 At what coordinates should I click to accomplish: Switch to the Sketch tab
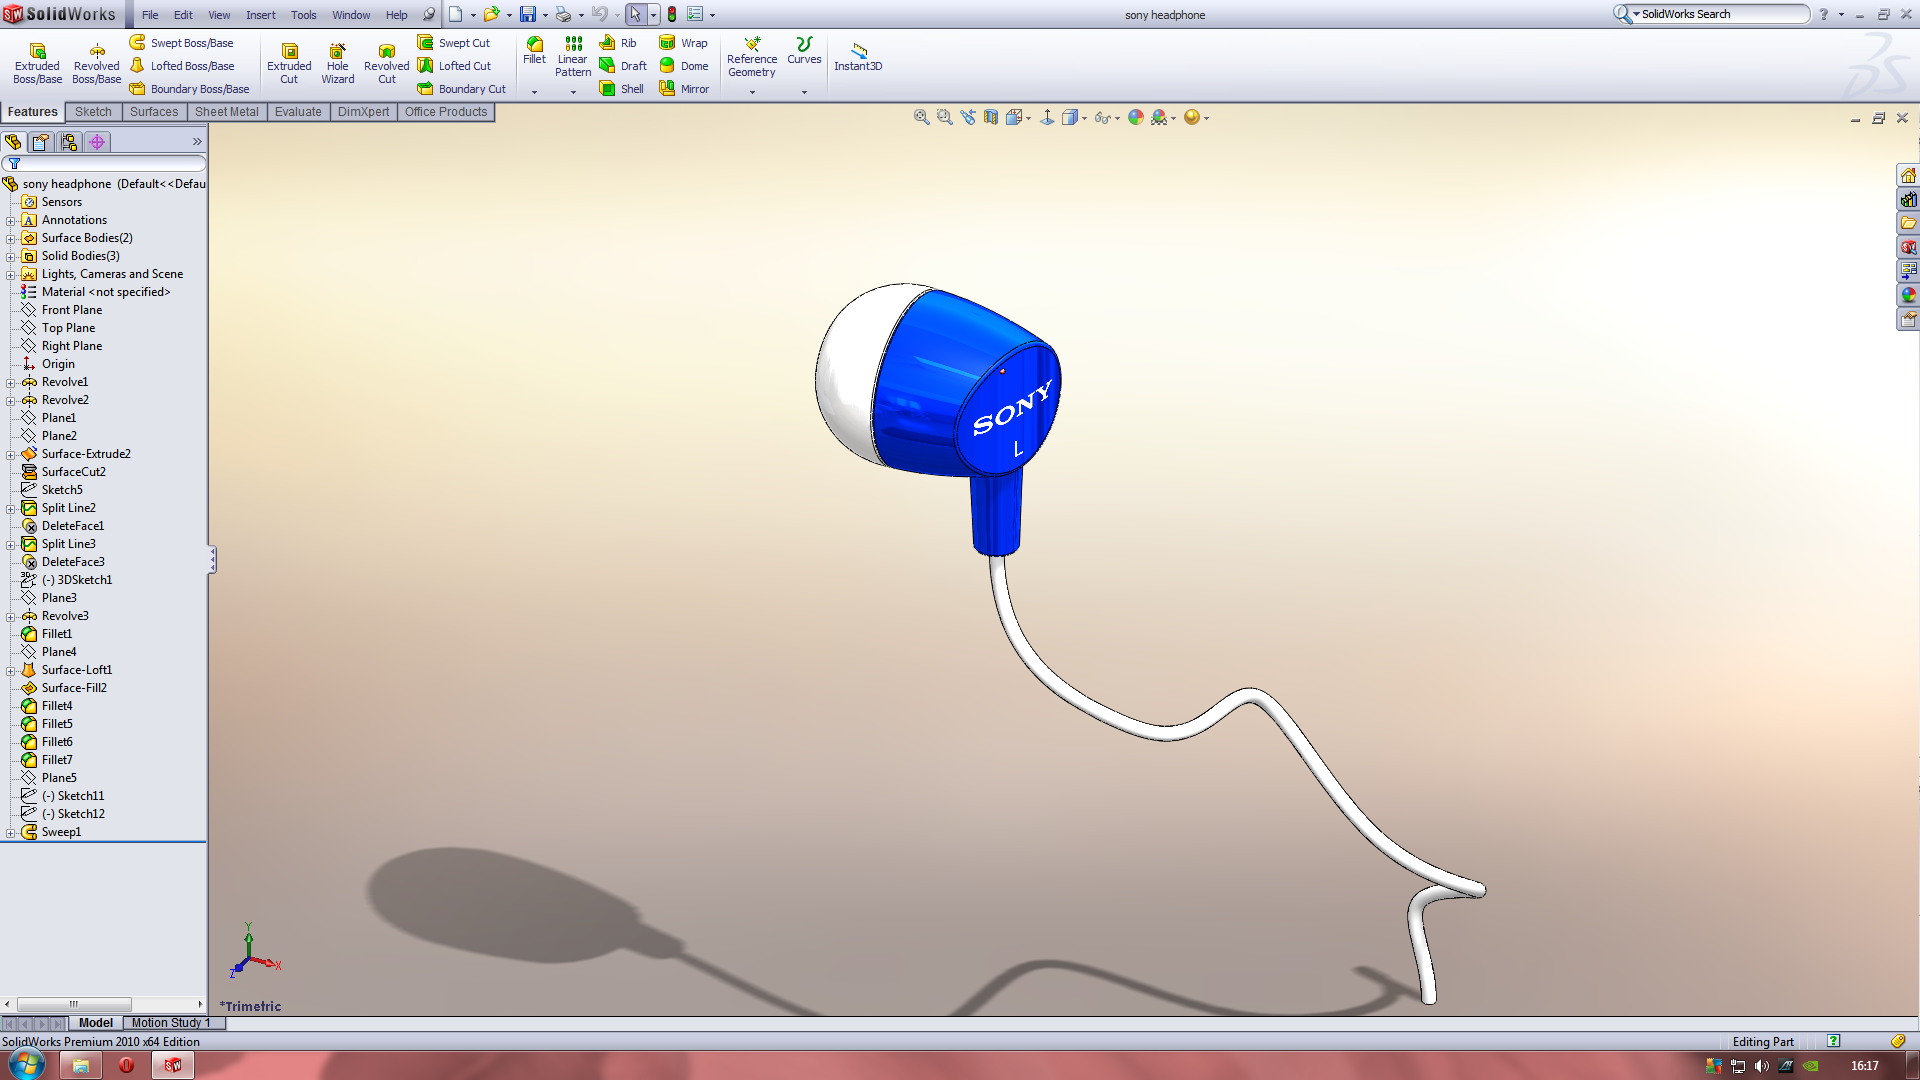(93, 112)
